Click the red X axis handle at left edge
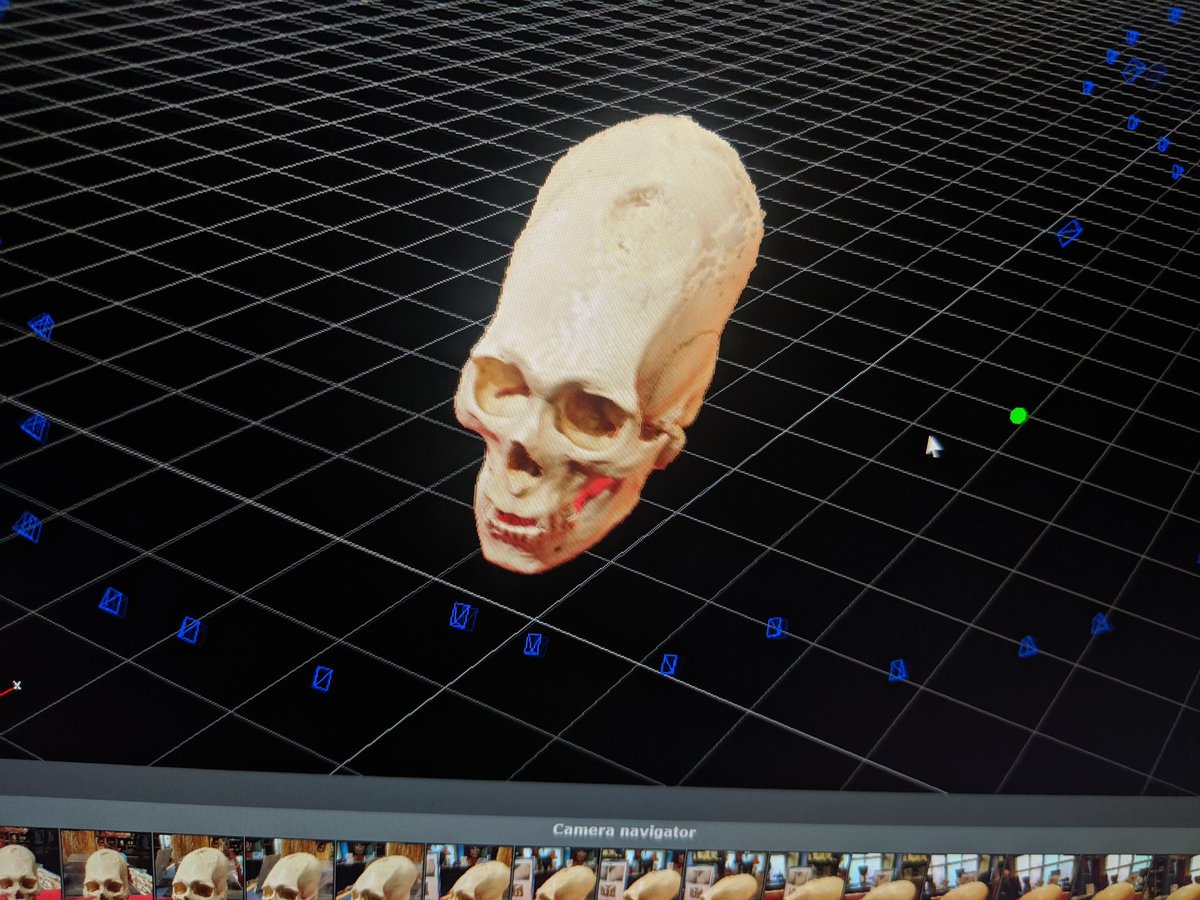 (10, 688)
